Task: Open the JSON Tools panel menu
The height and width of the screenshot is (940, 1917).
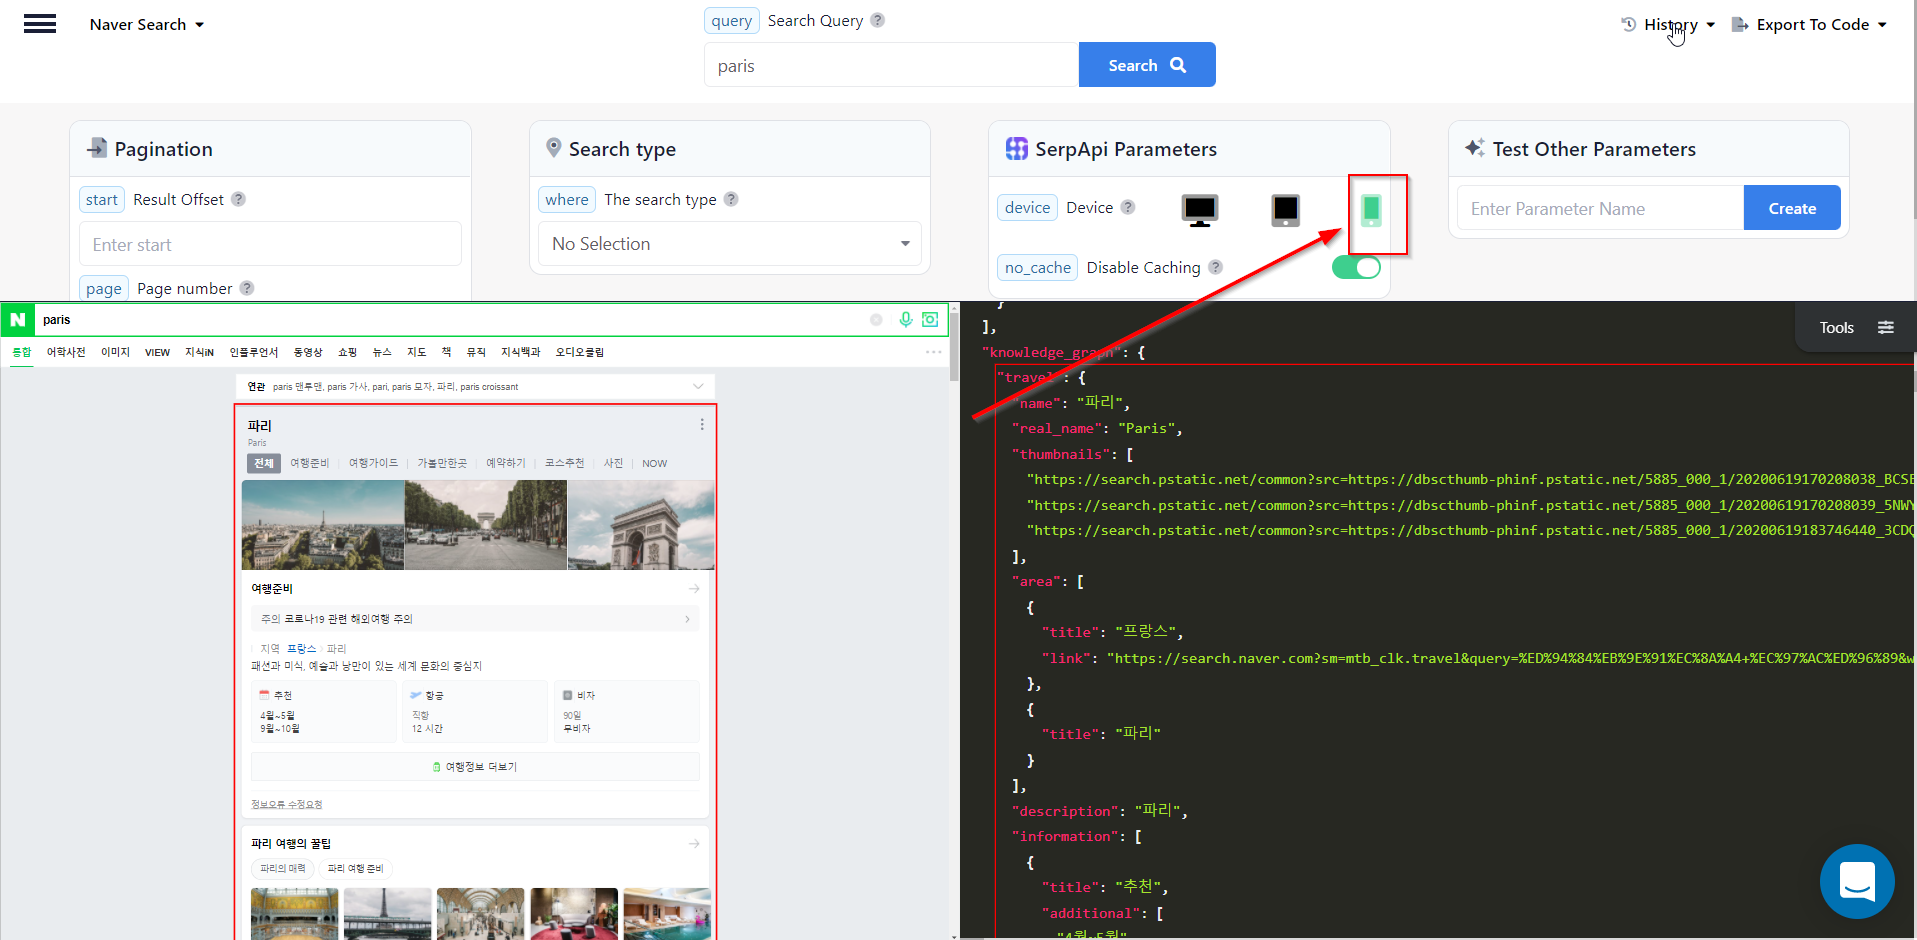Action: (1856, 327)
